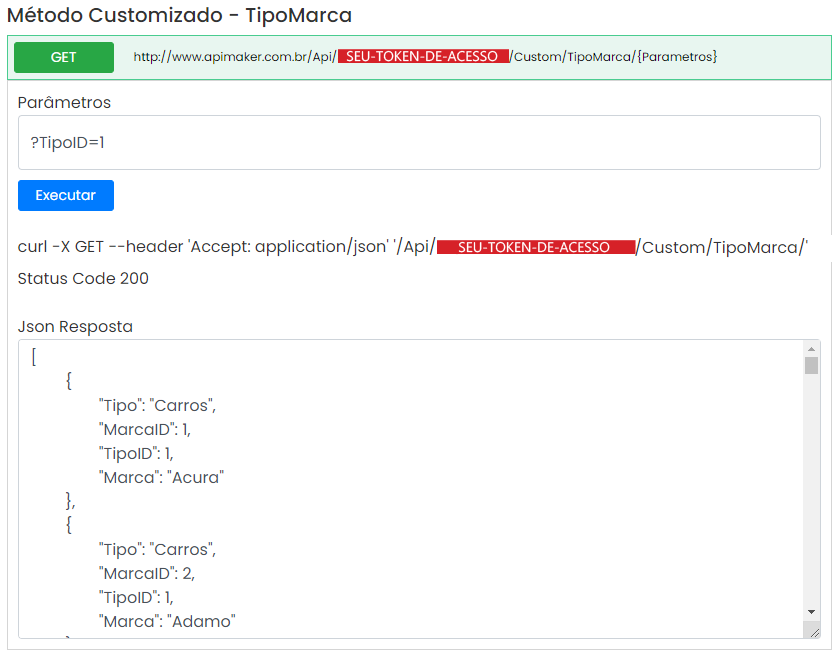Screen dimensions: 838x655
Task: Click the red token placeholder in the curl command
Action: [535, 248]
